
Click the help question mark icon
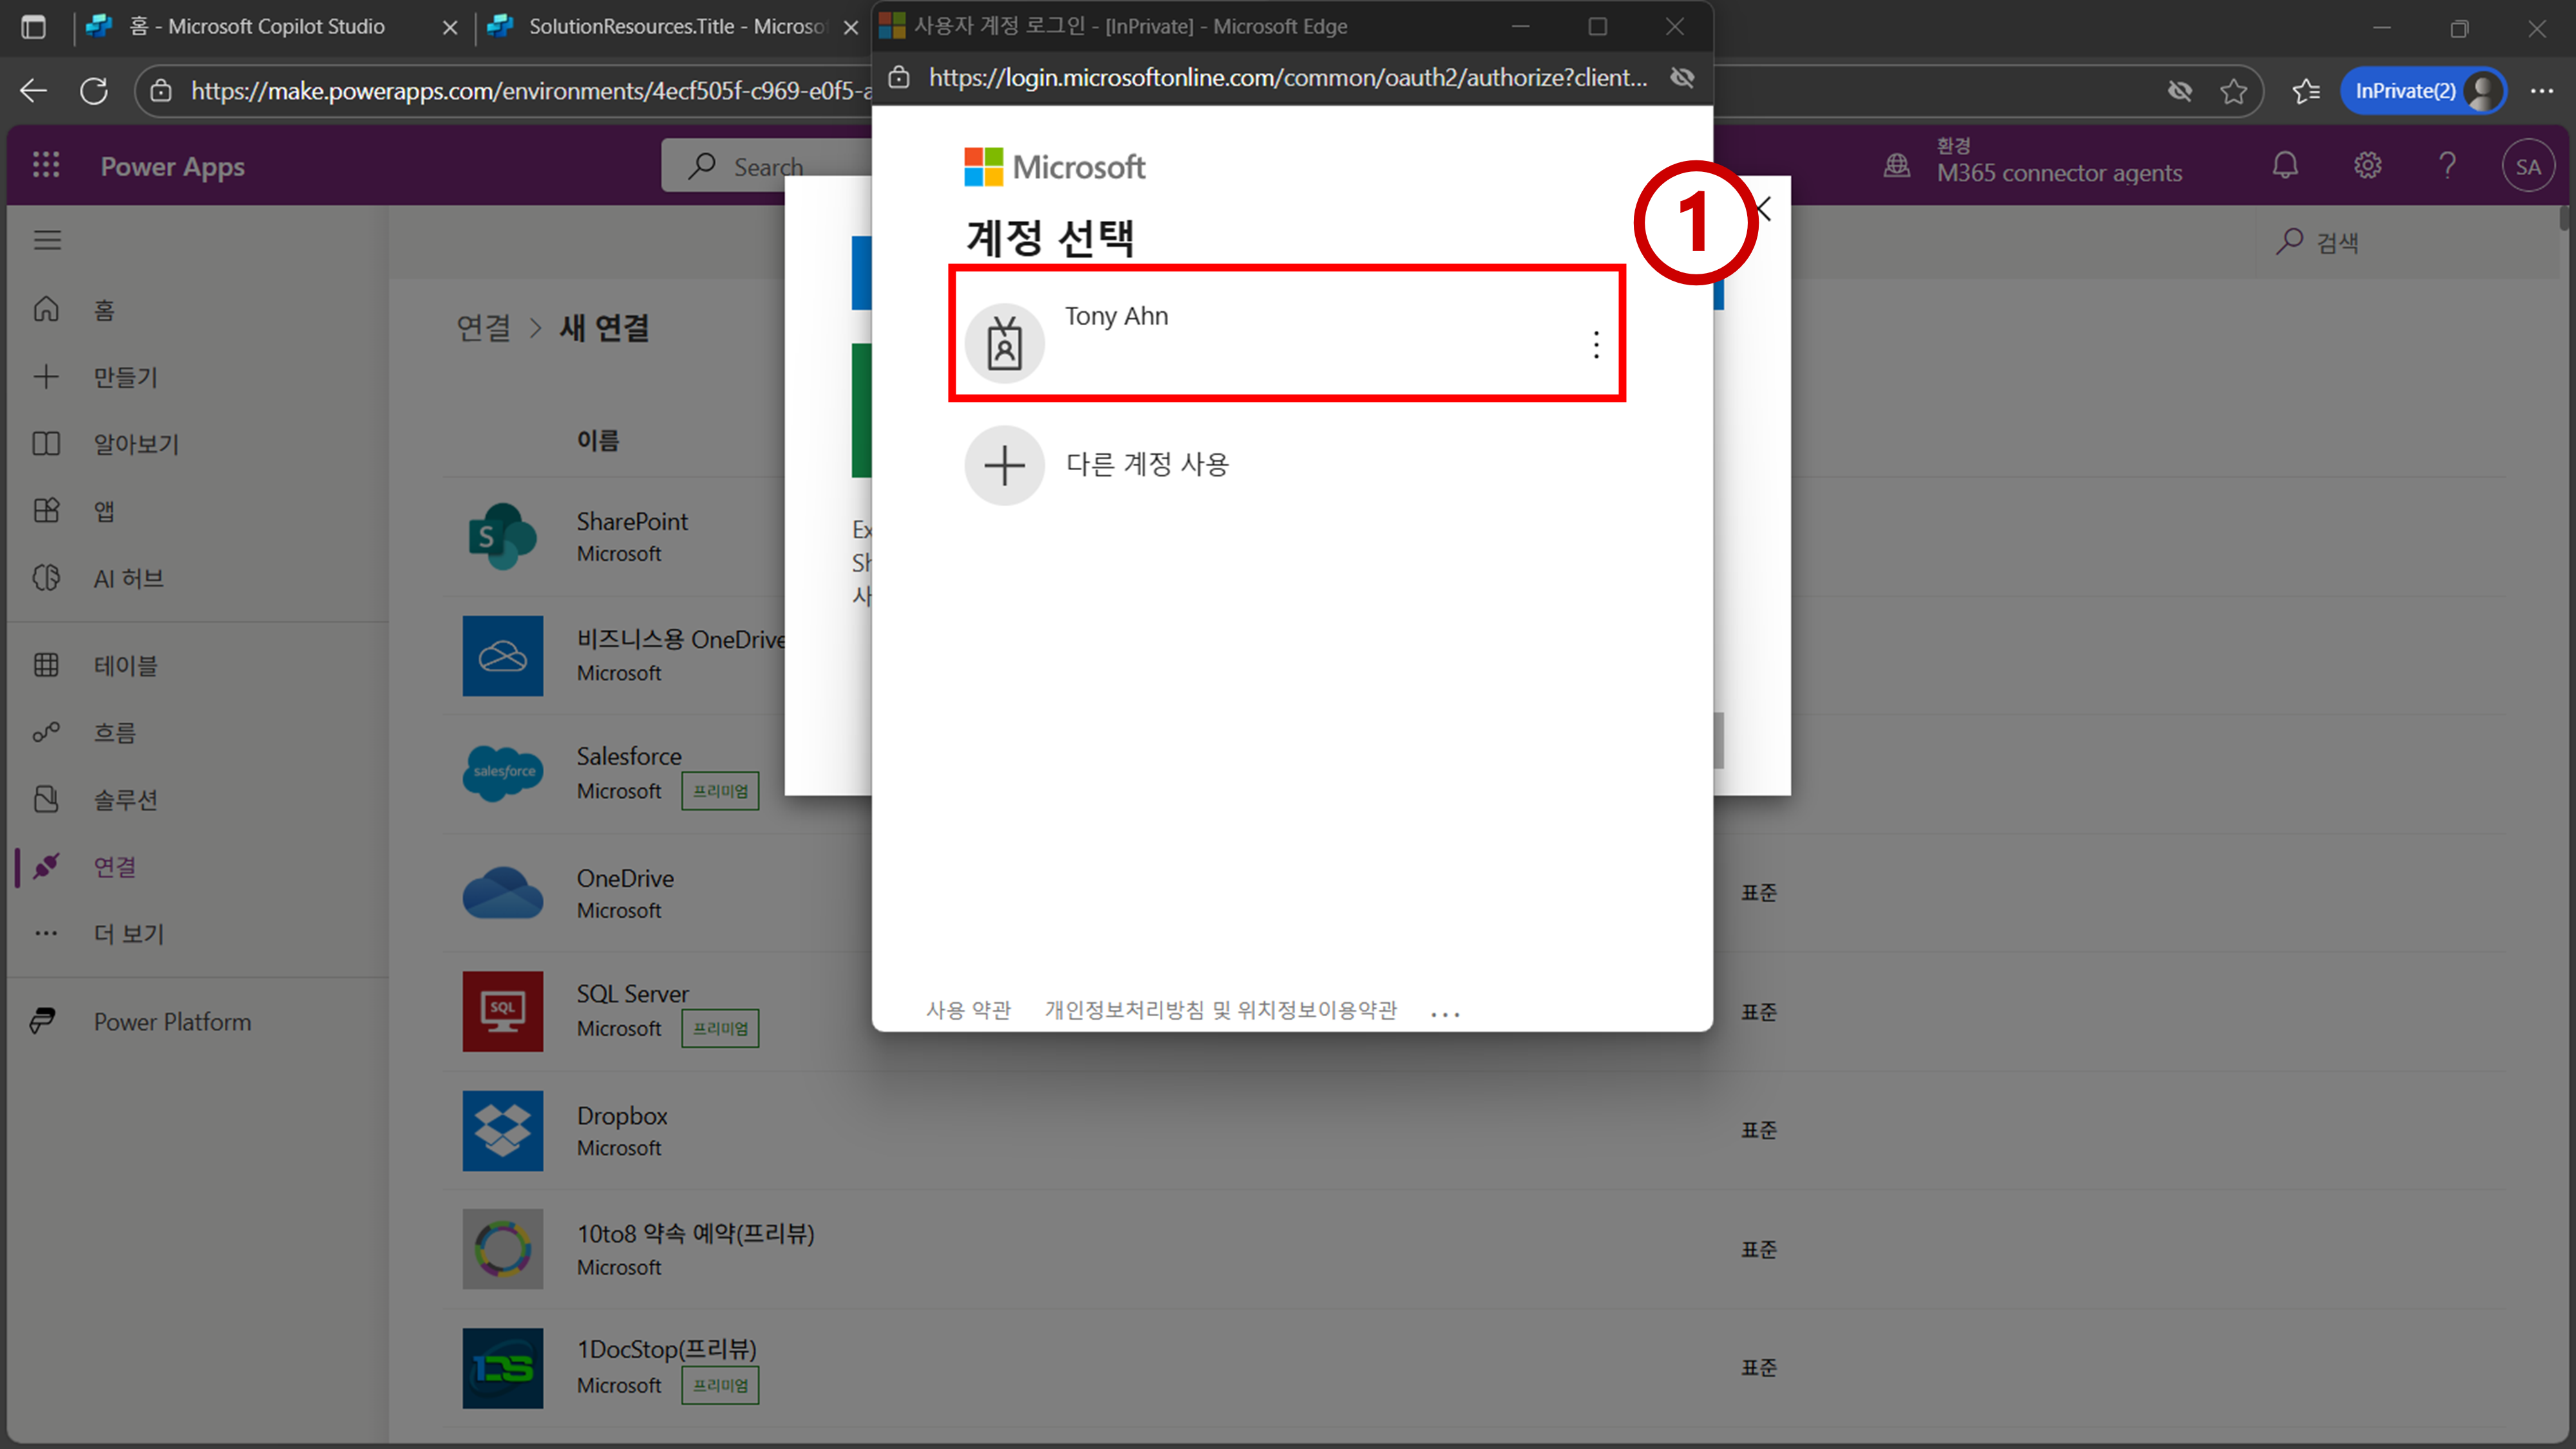2448,166
